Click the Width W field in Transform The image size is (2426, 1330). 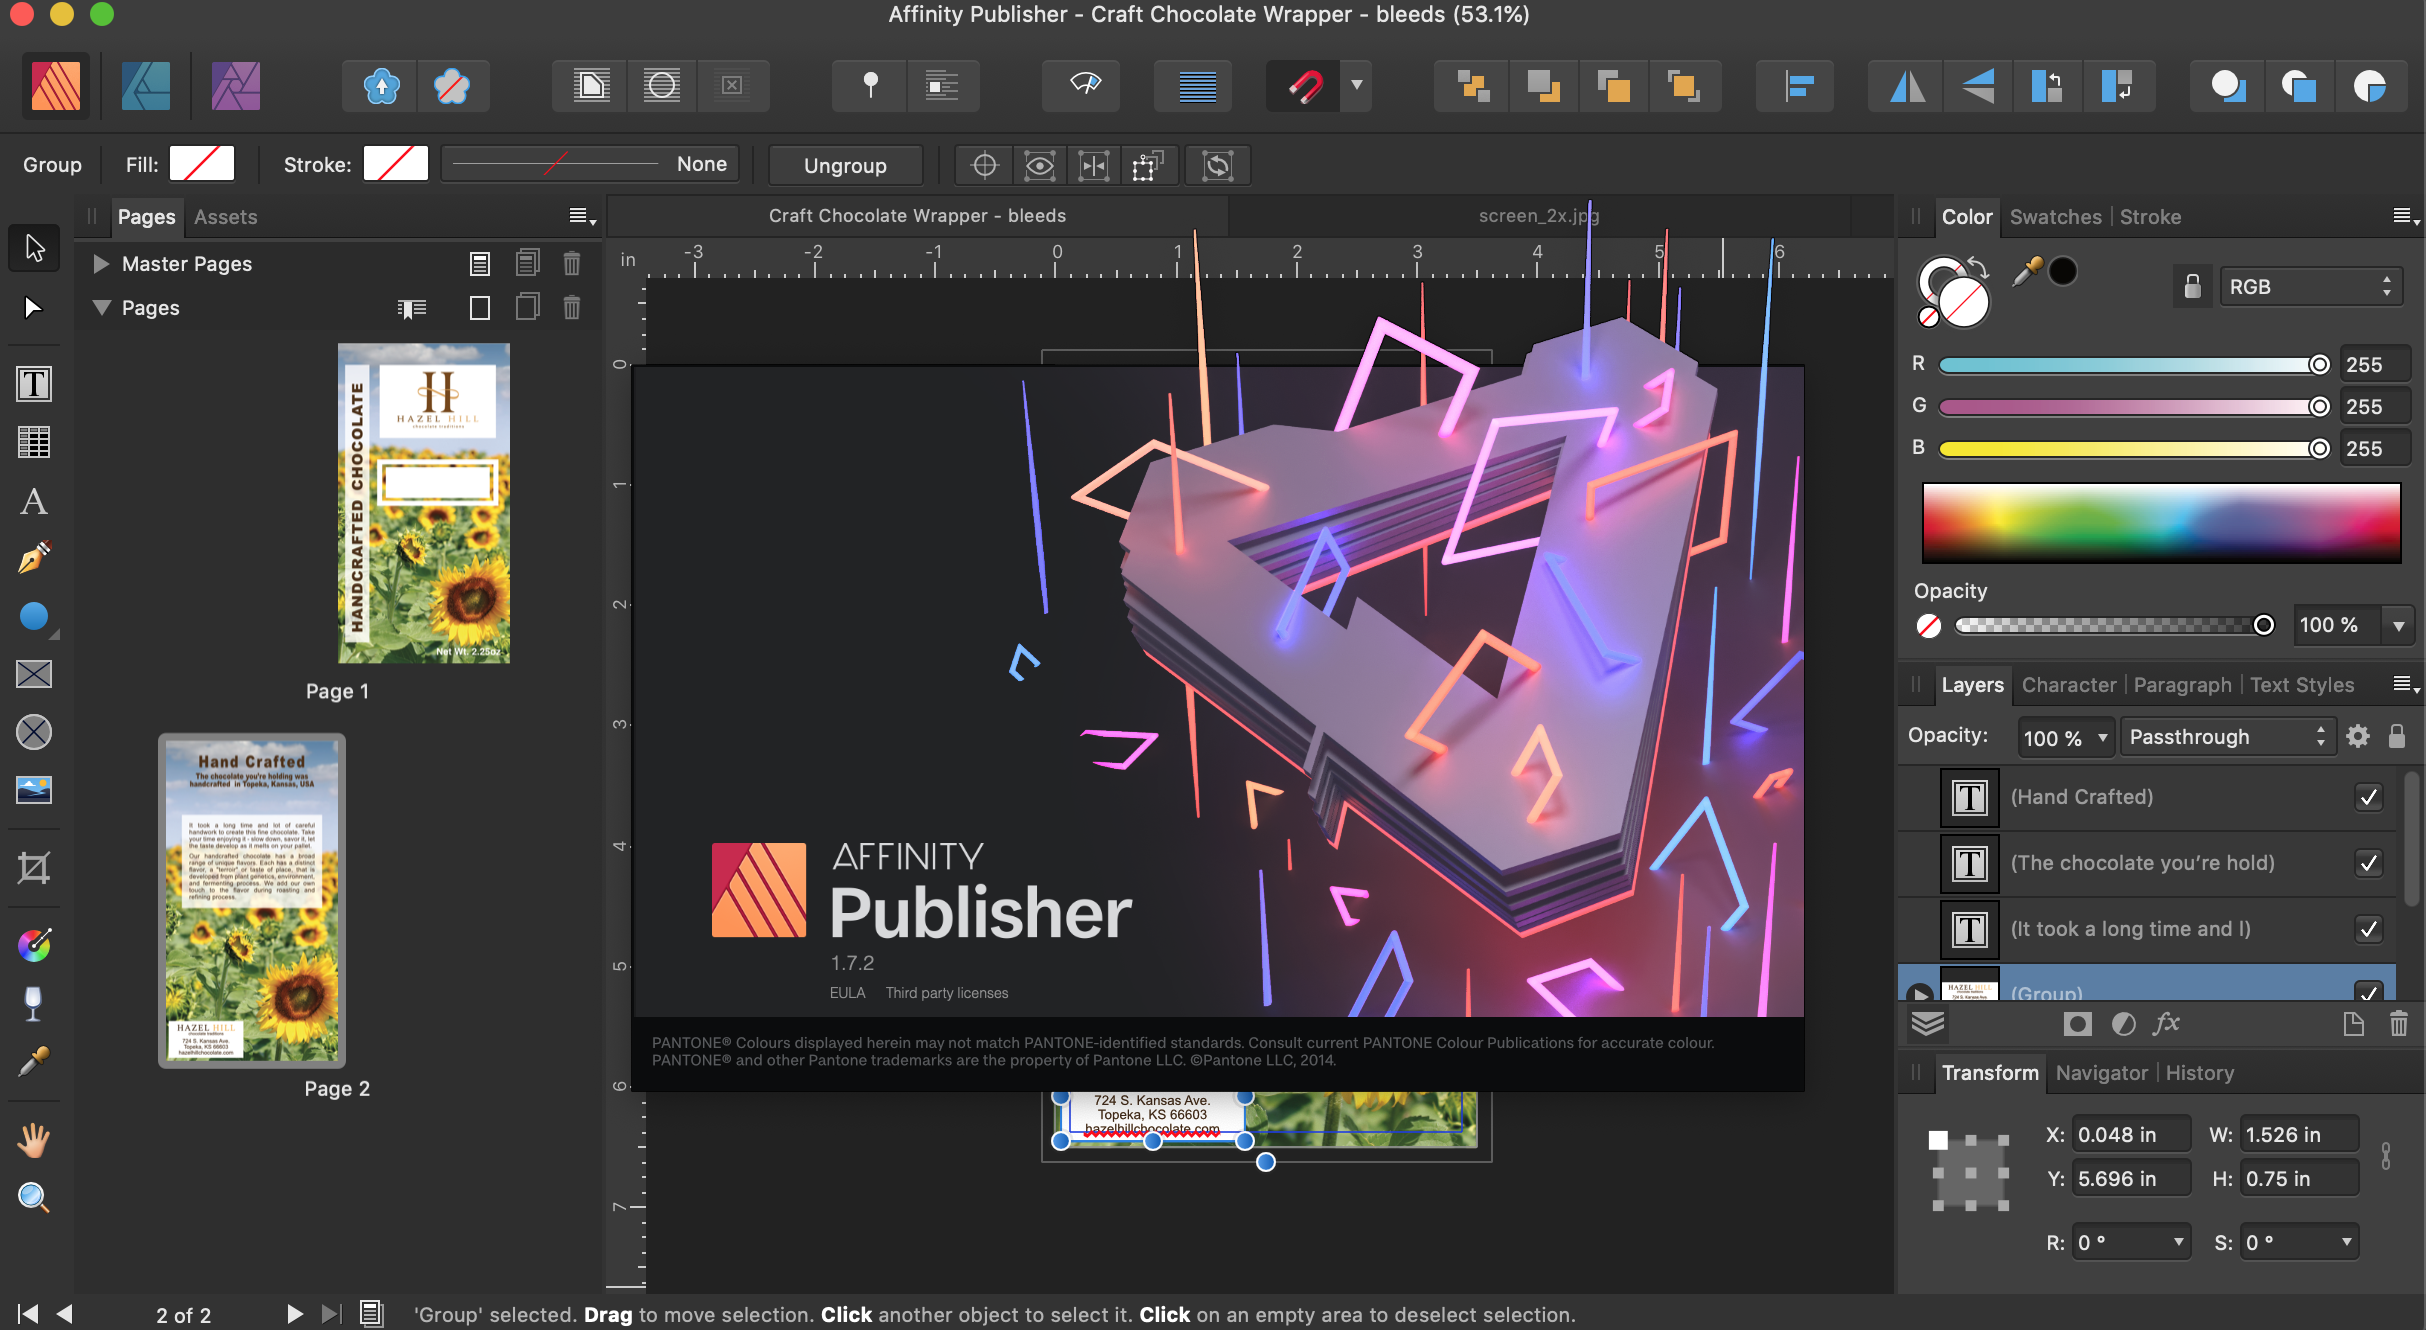pyautogui.click(x=2298, y=1135)
